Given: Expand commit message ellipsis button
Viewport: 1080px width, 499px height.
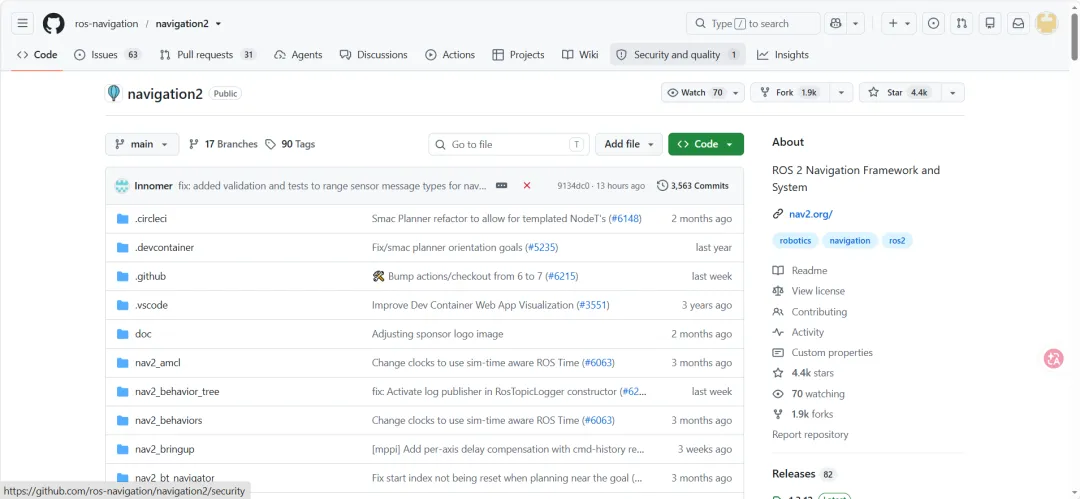Looking at the screenshot, I should point(501,185).
